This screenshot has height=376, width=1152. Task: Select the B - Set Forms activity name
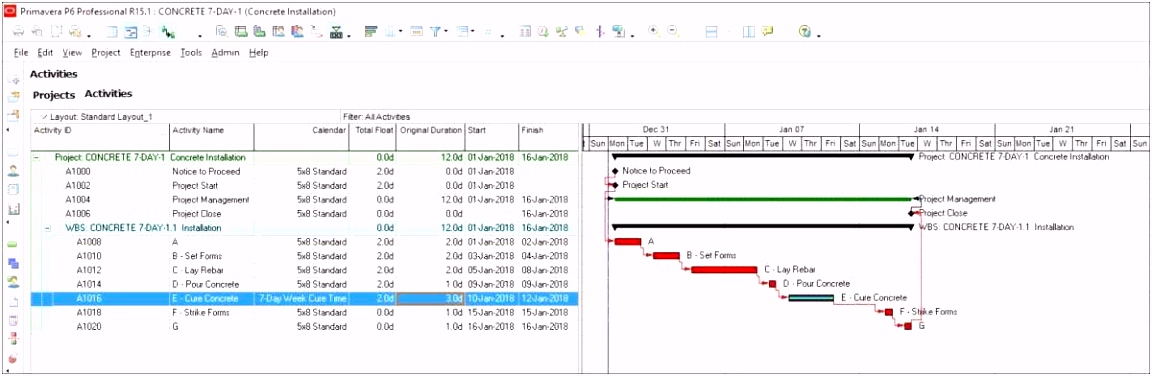click(197, 256)
